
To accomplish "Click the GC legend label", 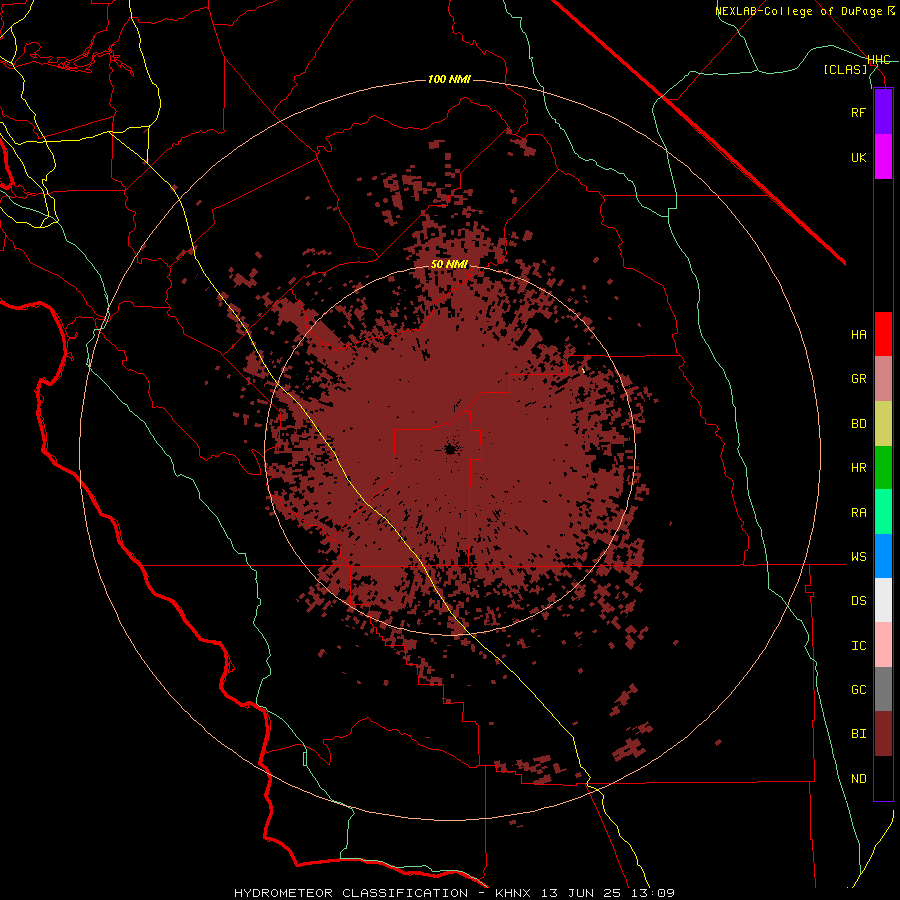I will (858, 690).
